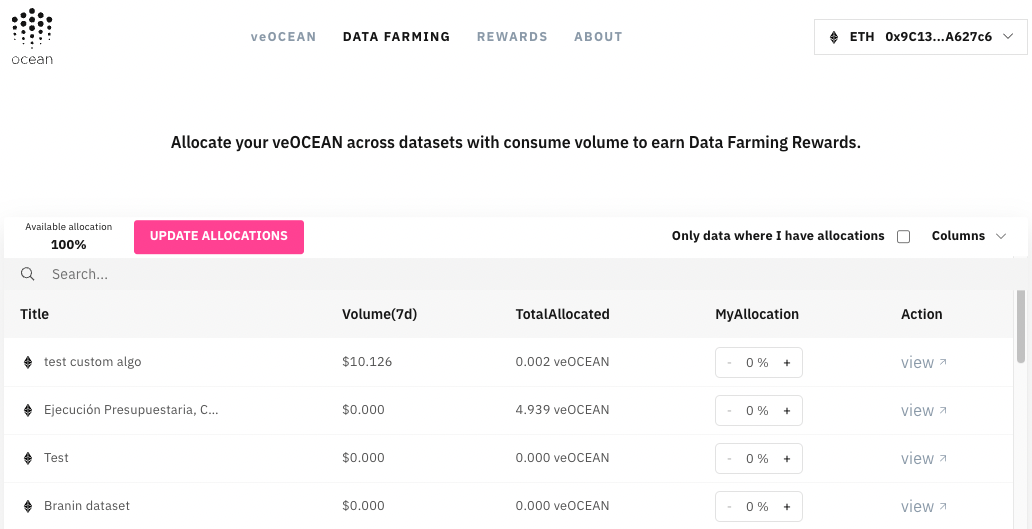Screen dimensions: 1032x529
Task: Click external arrow icon on Branin dataset view
Action: coord(942,506)
